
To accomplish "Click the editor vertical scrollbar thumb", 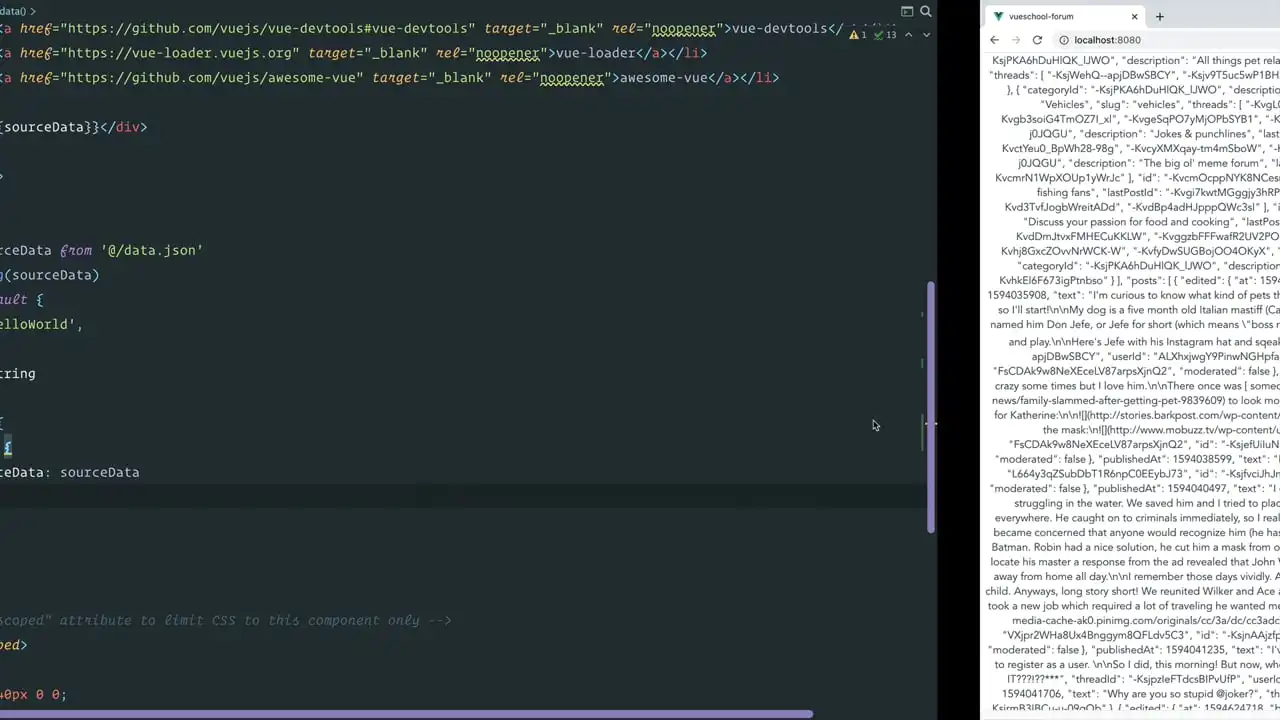I will tap(932, 405).
